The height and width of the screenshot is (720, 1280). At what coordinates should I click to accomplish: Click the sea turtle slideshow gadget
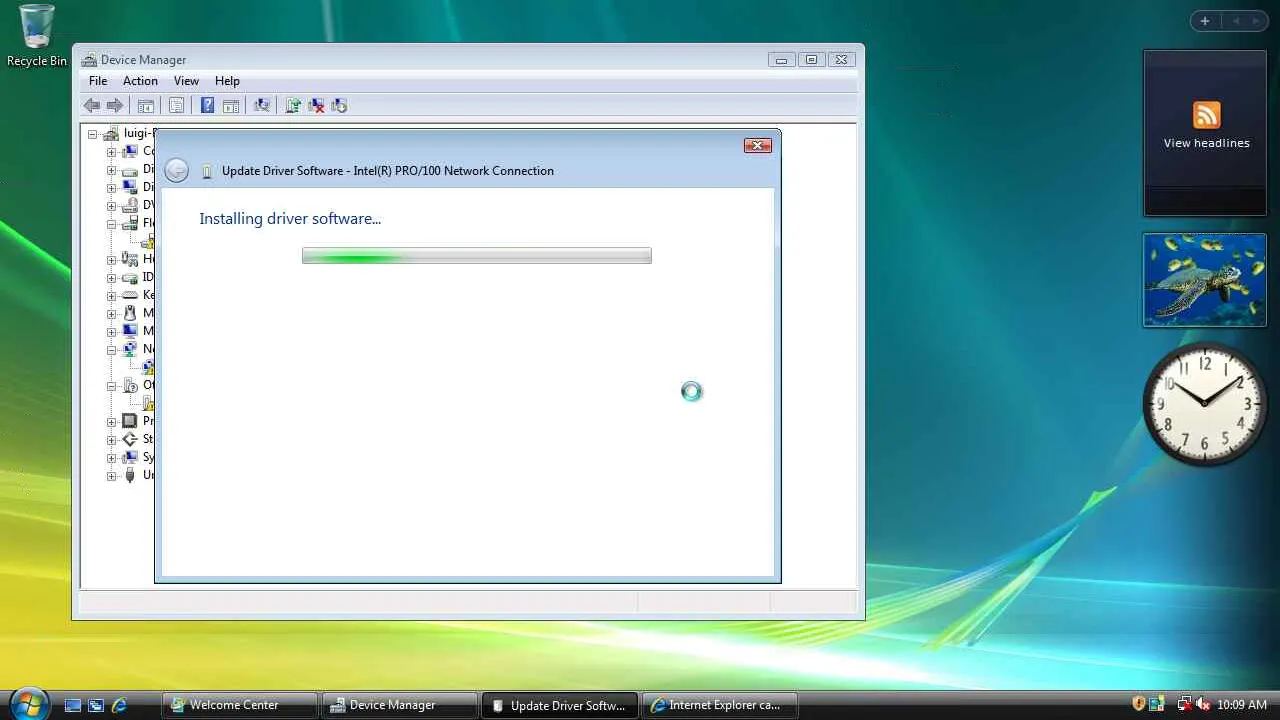1205,280
